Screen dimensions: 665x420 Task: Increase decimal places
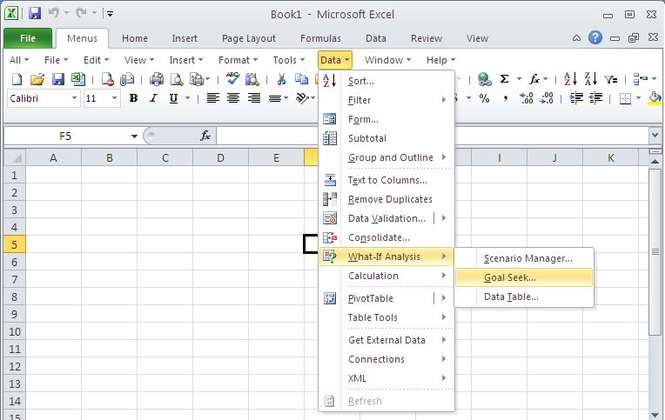526,98
